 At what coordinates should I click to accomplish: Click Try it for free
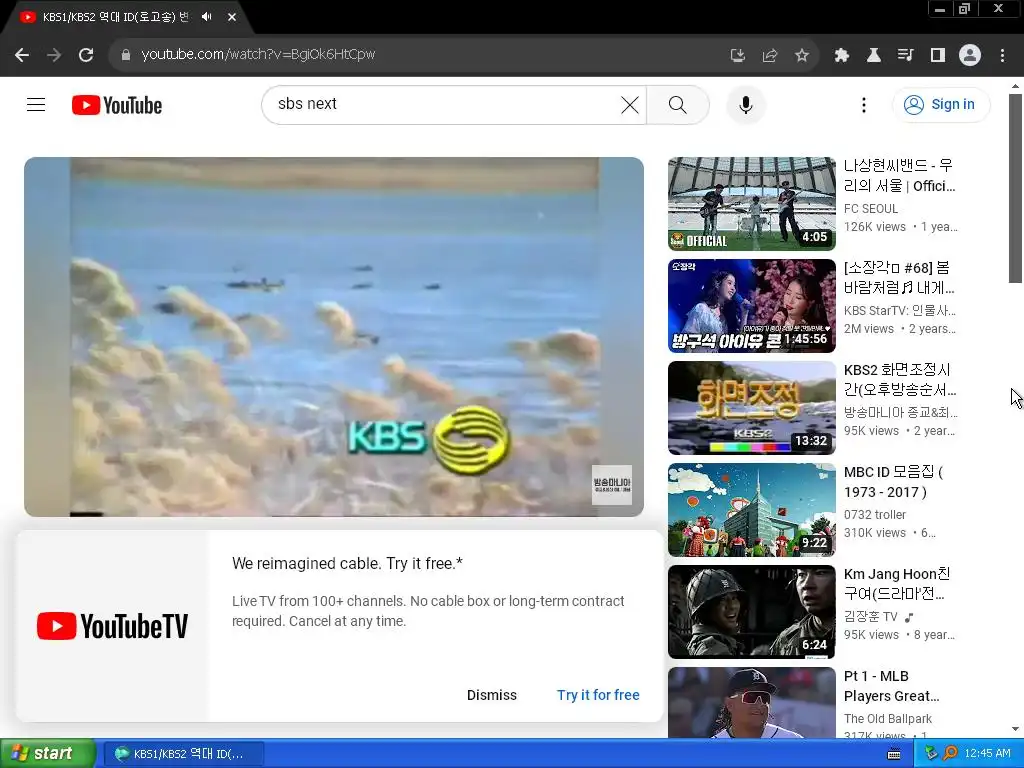598,695
